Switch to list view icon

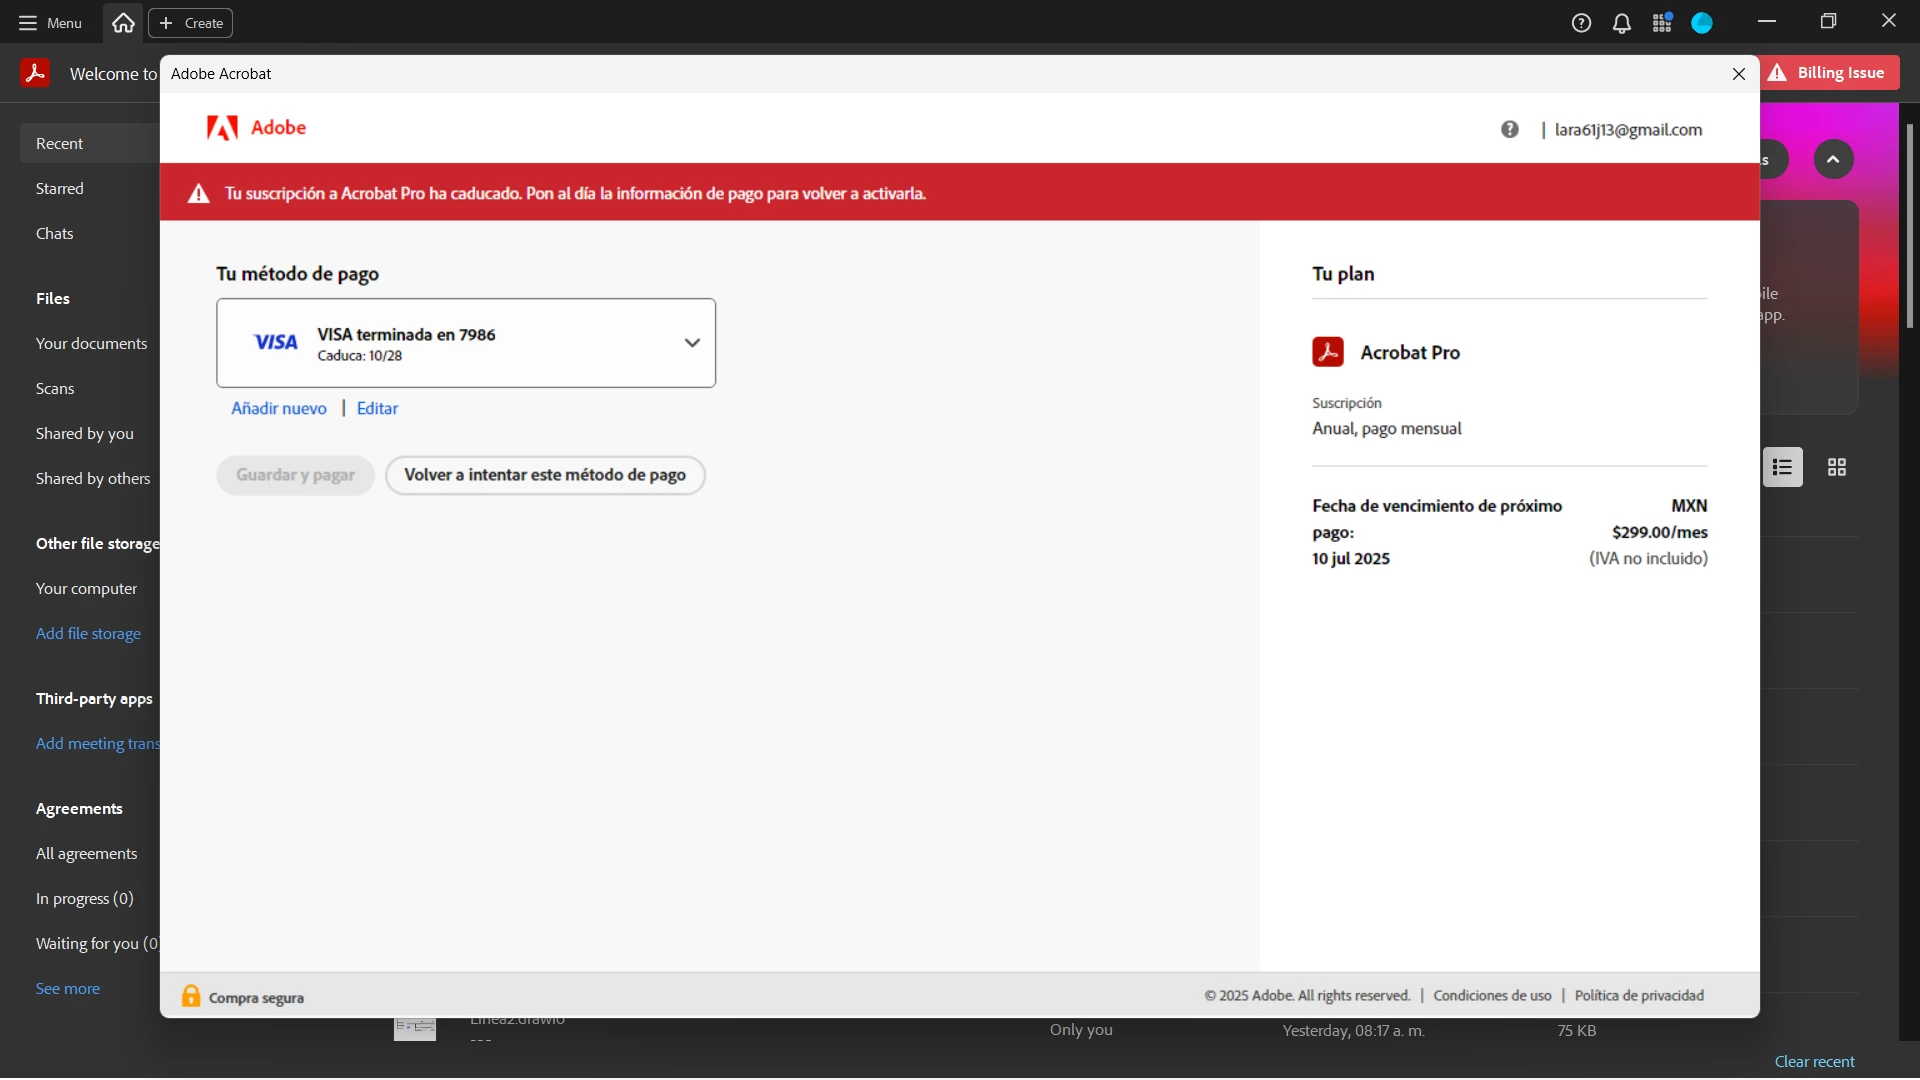click(x=1782, y=467)
